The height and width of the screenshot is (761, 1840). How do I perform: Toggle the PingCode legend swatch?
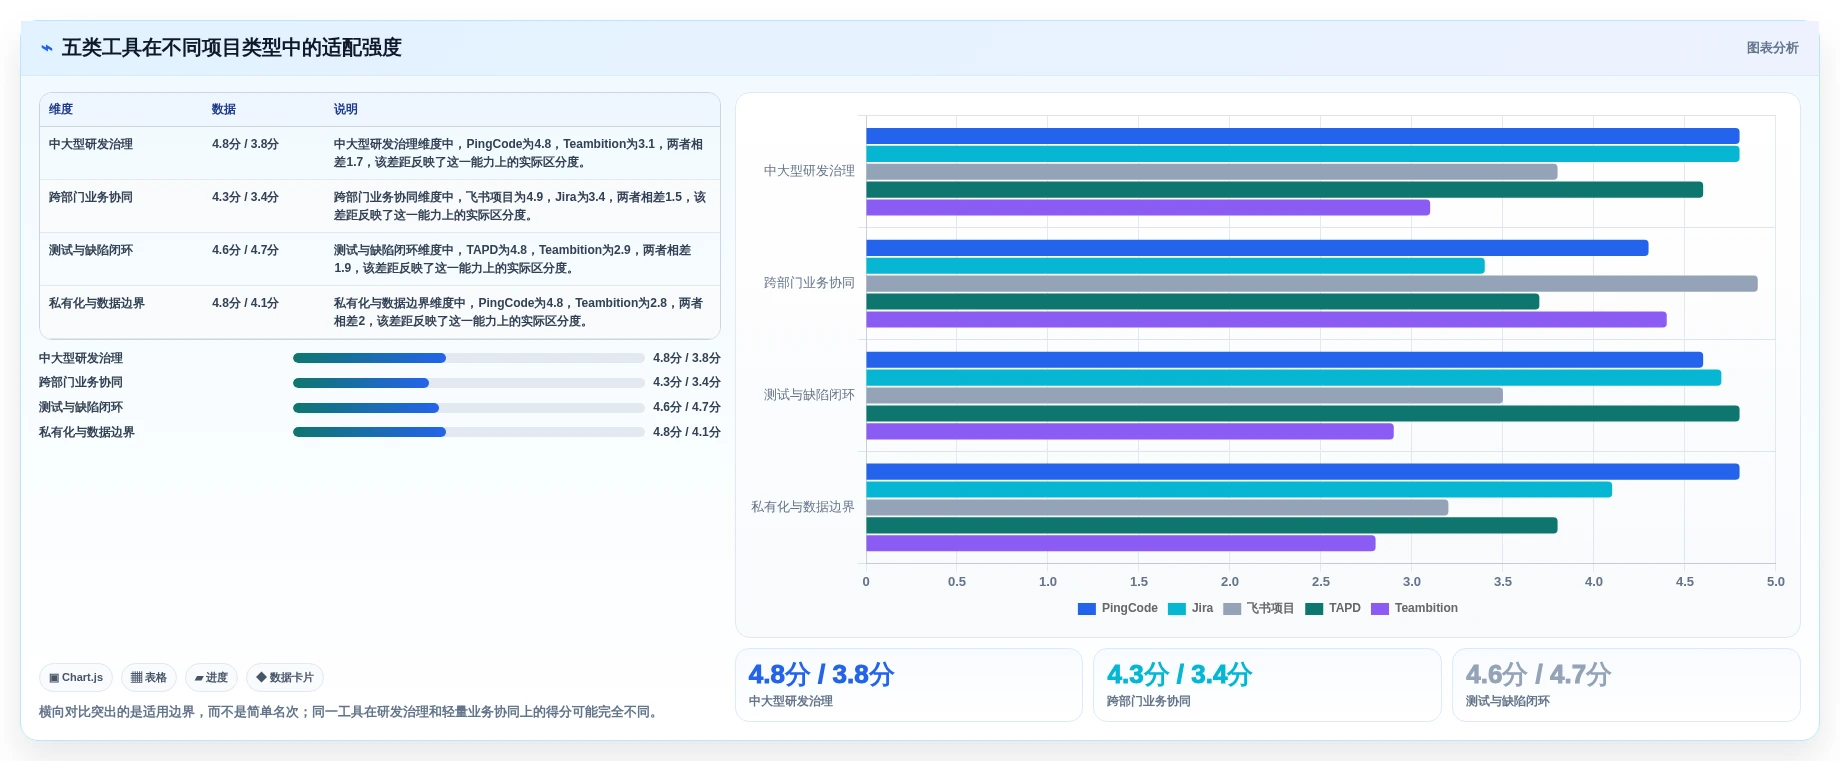1087,608
